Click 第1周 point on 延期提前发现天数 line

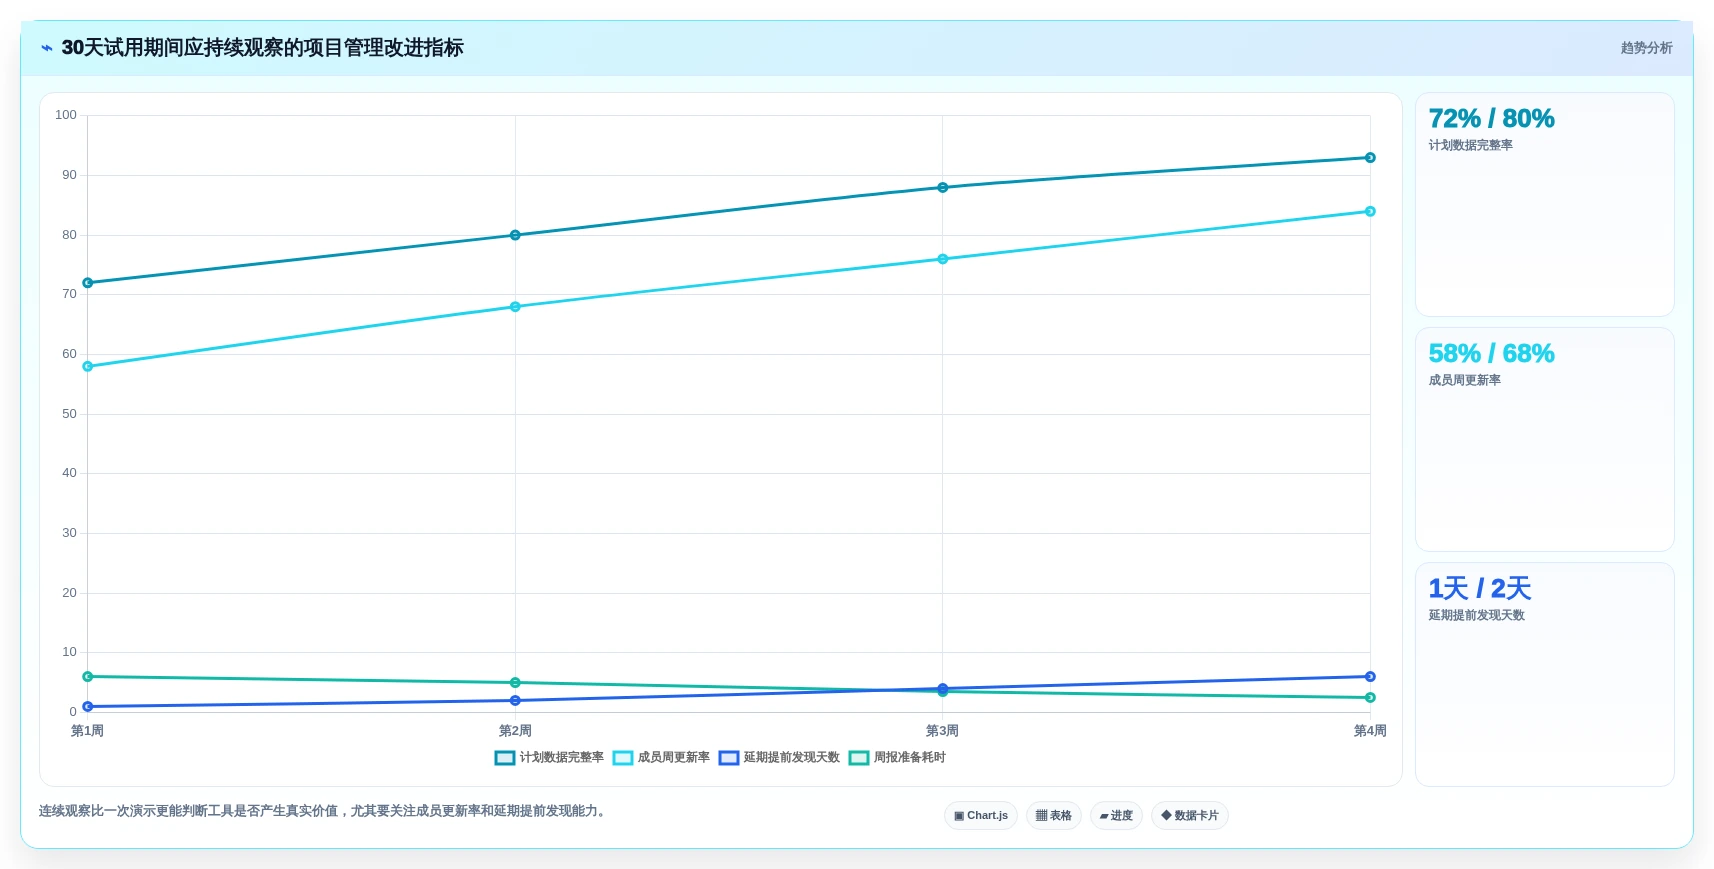(88, 707)
